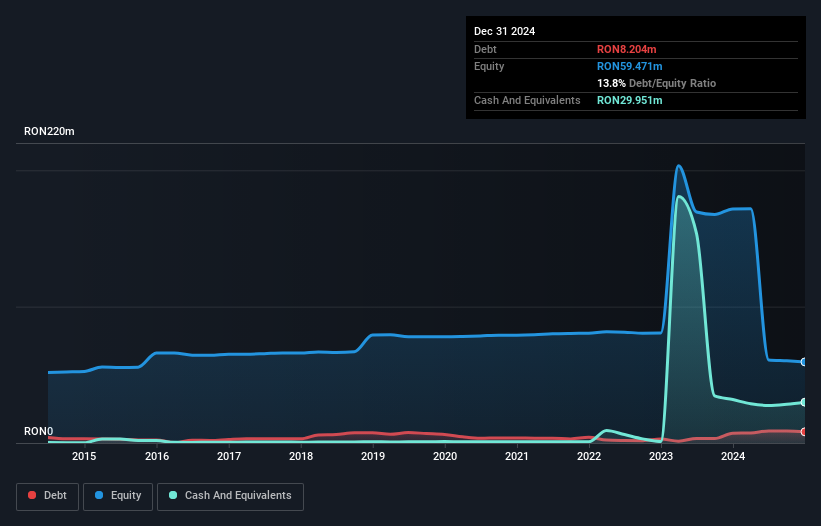Click the Equity line peak in 2023
Viewport: 821px width, 526px height.
679,166
